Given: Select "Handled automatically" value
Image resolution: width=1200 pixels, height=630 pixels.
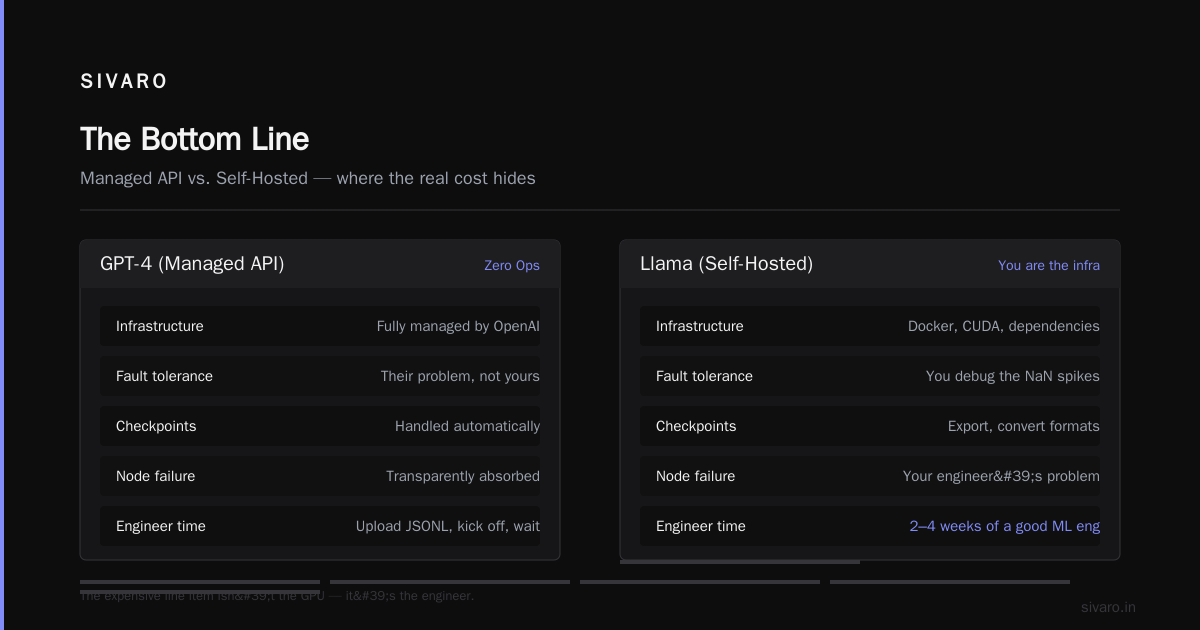Looking at the screenshot, I should pos(467,426).
